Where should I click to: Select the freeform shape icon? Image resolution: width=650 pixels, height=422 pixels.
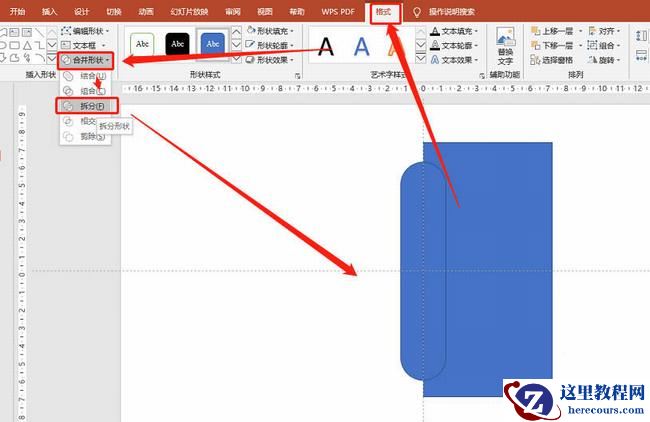pos(15,58)
